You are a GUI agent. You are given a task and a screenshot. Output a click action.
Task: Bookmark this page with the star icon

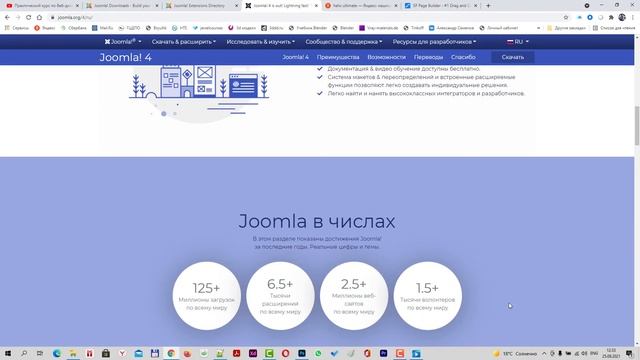(x=566, y=18)
